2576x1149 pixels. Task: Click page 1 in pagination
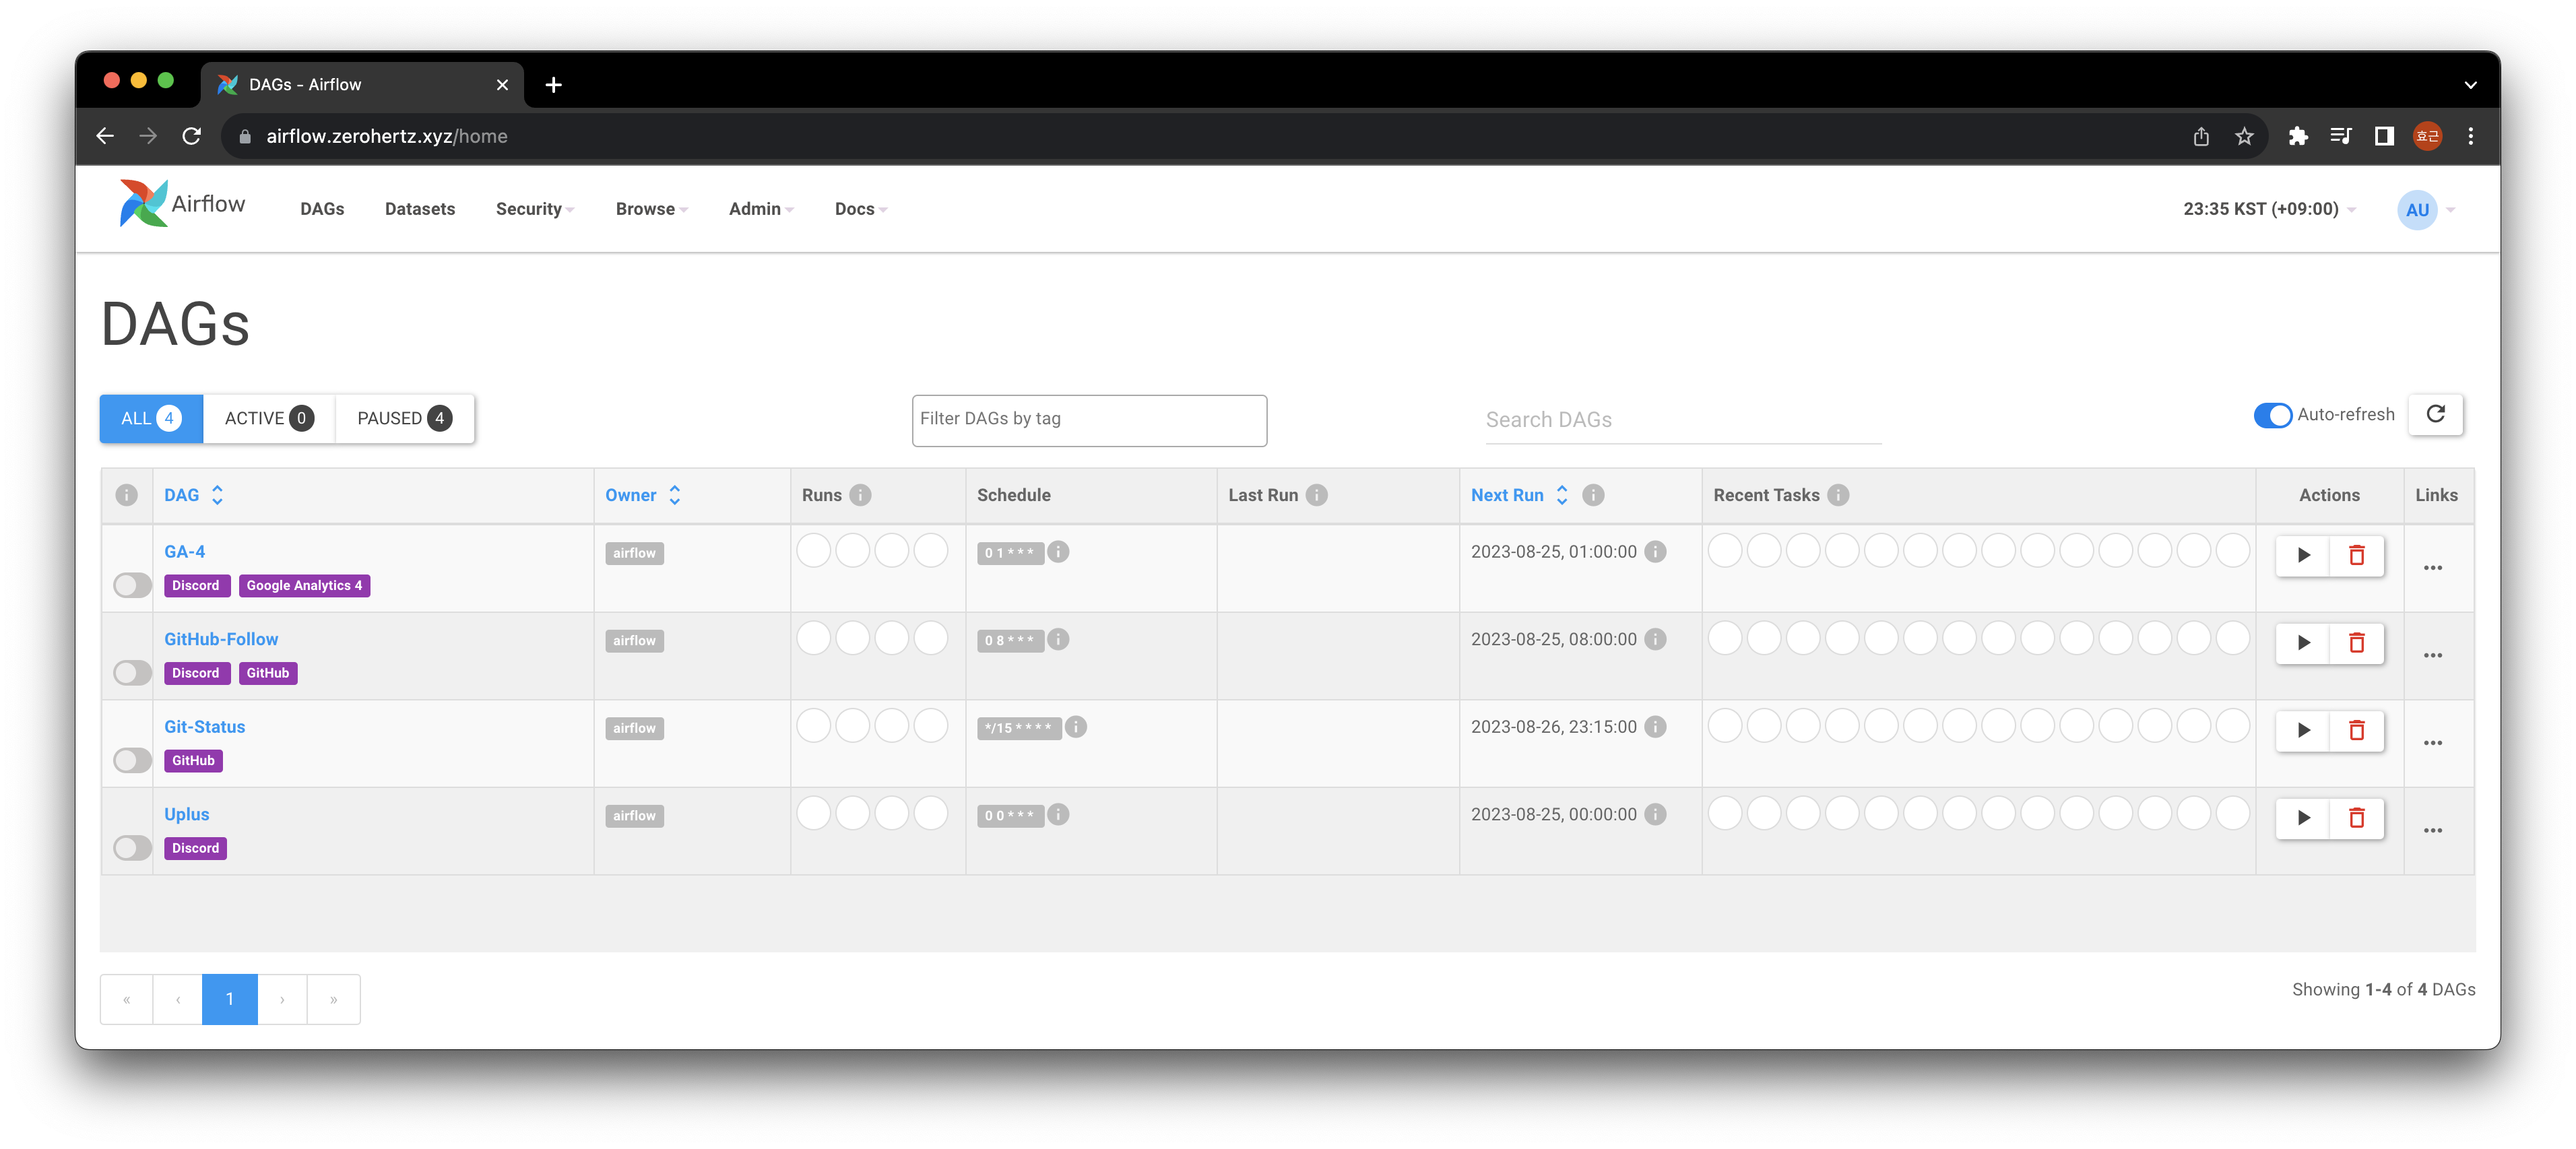(x=230, y=999)
